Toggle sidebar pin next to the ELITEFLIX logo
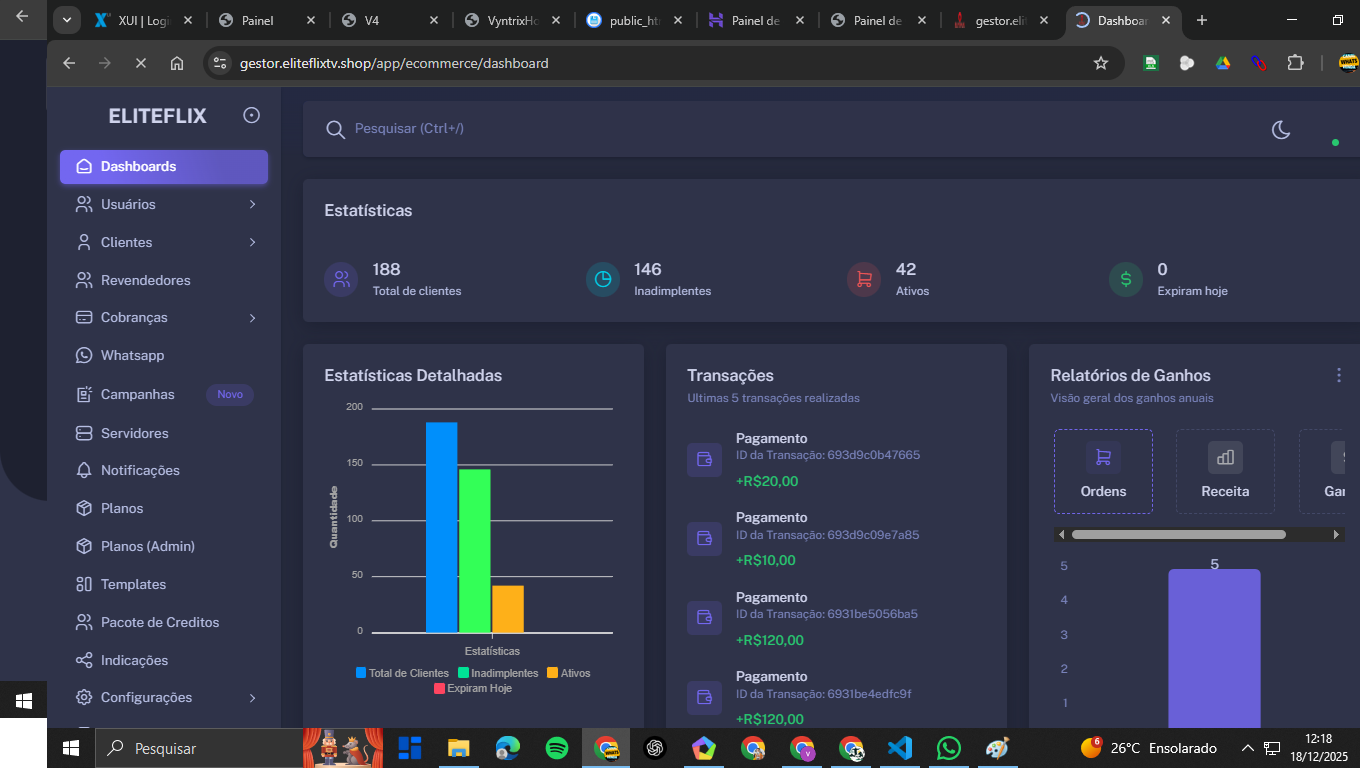Screen dimensions: 1360x768 [x=251, y=116]
